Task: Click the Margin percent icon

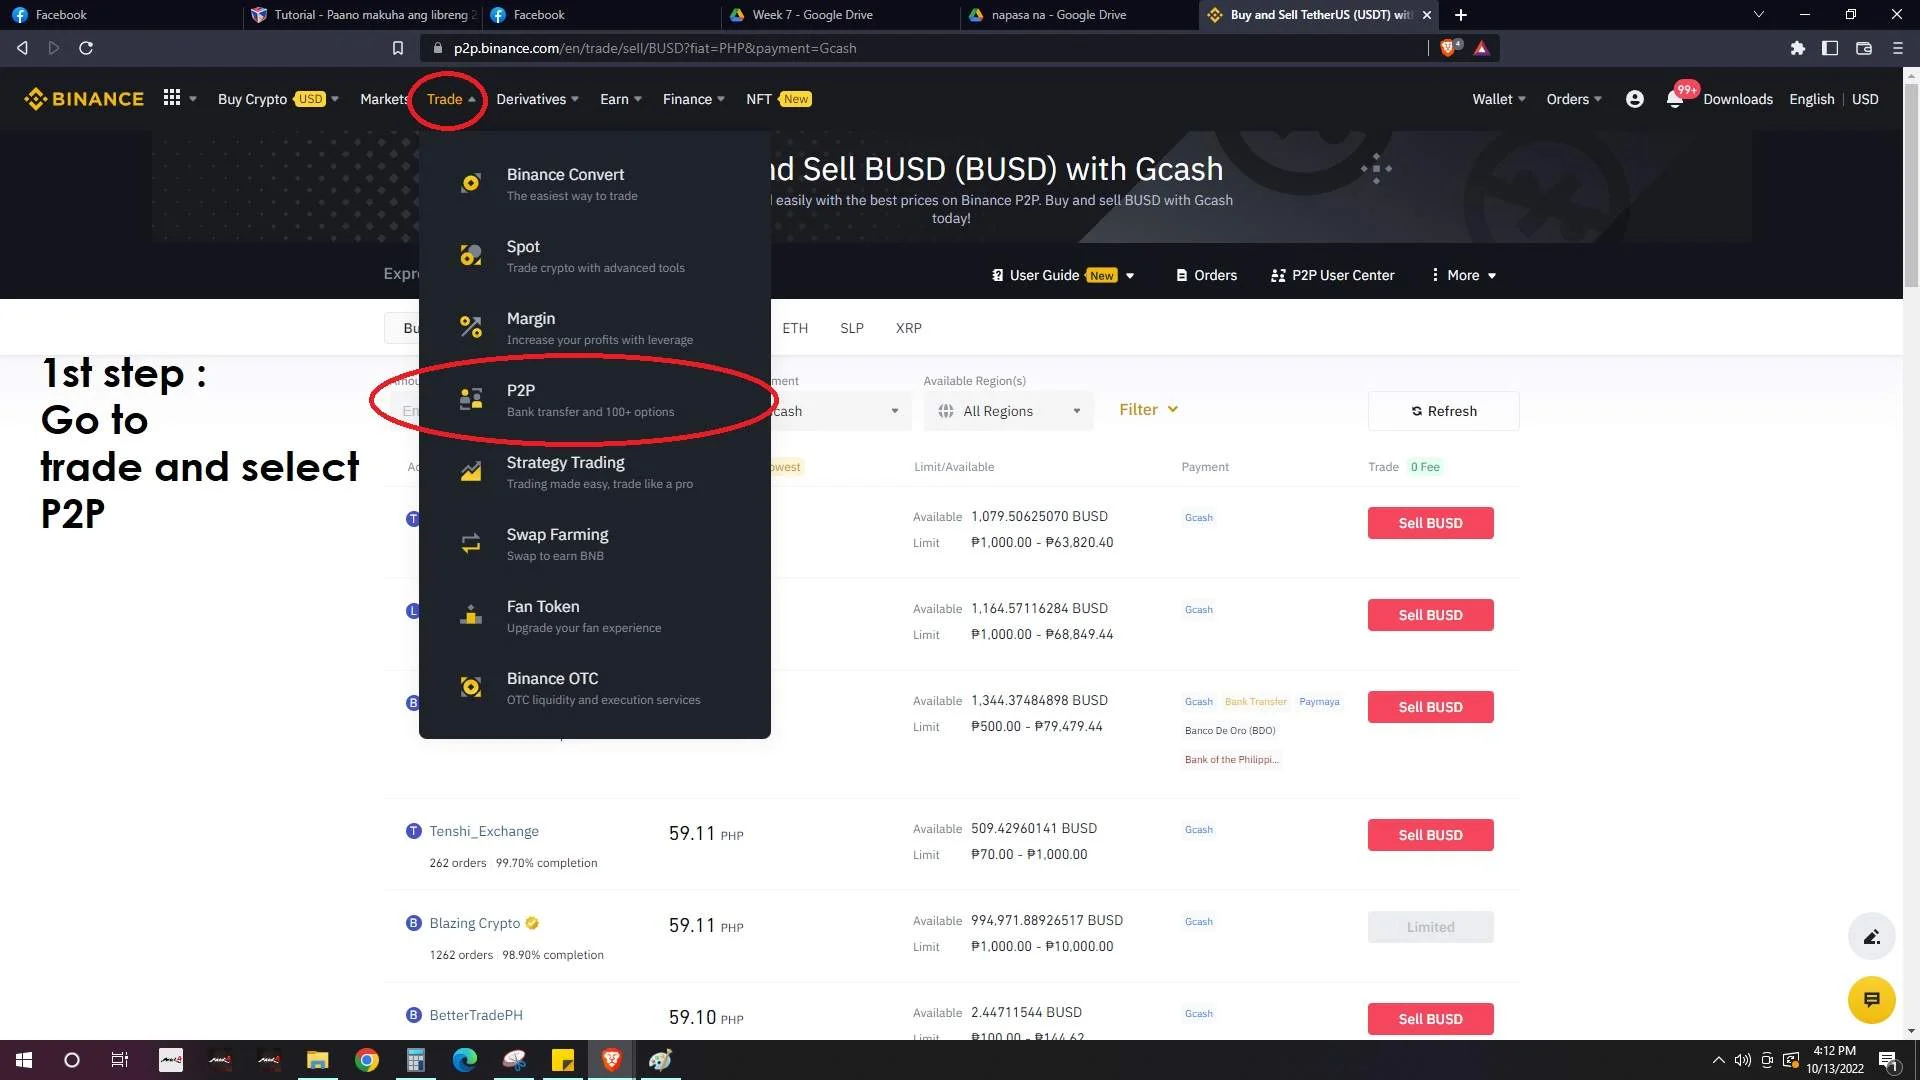Action: [x=471, y=328]
